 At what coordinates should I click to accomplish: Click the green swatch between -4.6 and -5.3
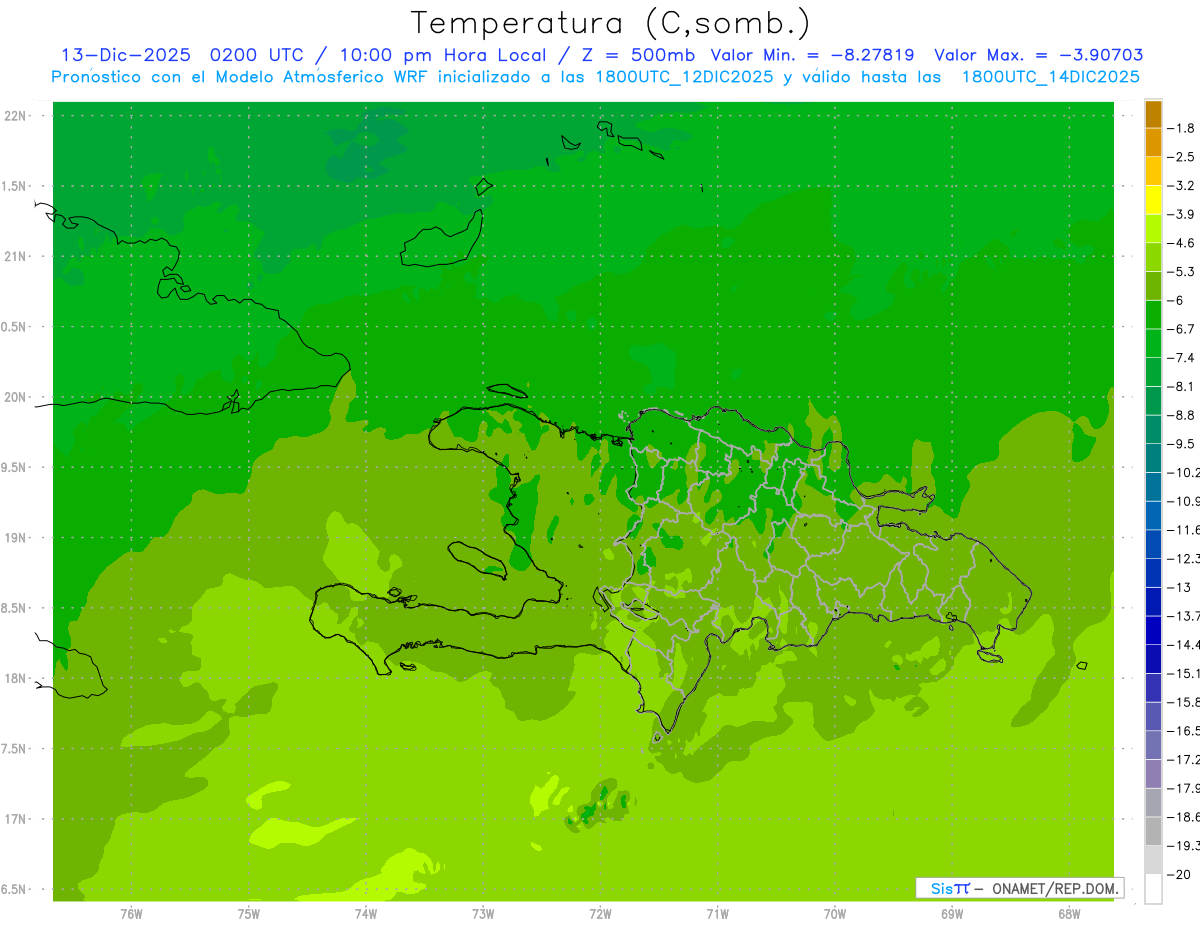click(x=1154, y=258)
